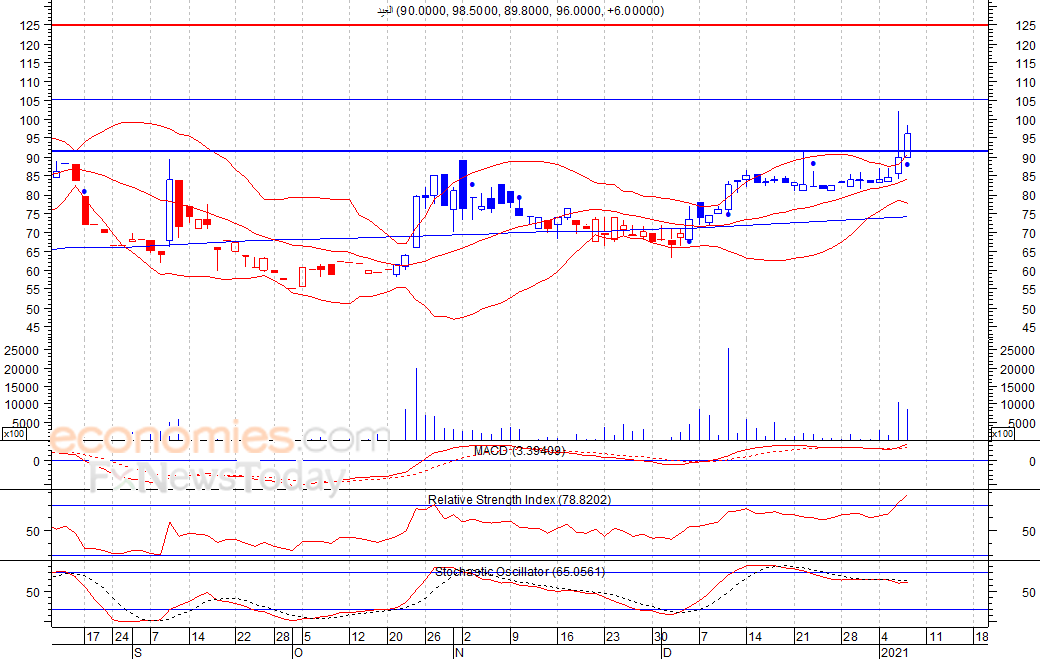Click the 90 value on left price axis
The image size is (1040, 659).
(x=34, y=158)
